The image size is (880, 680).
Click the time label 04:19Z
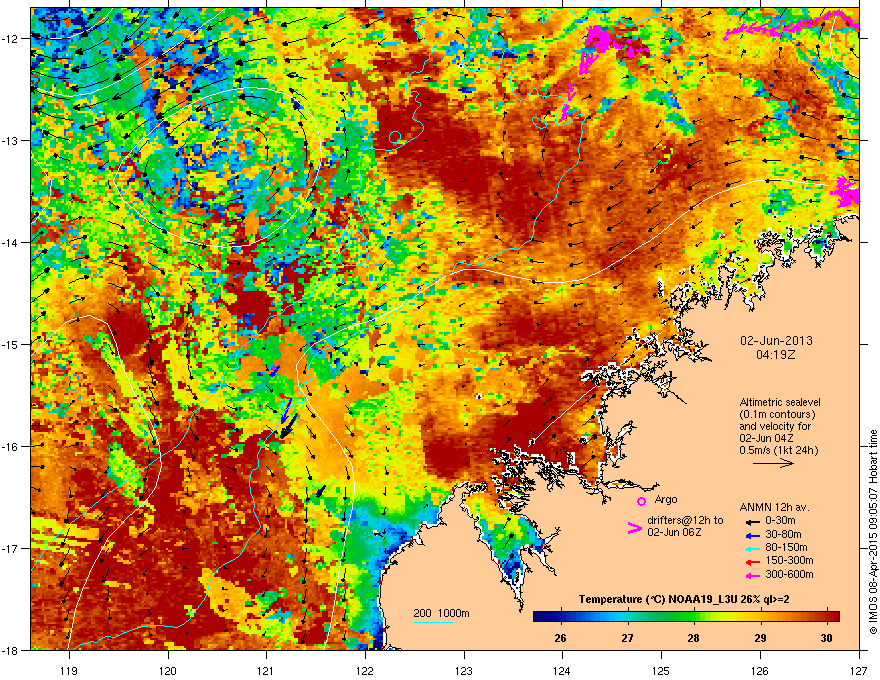pos(776,355)
